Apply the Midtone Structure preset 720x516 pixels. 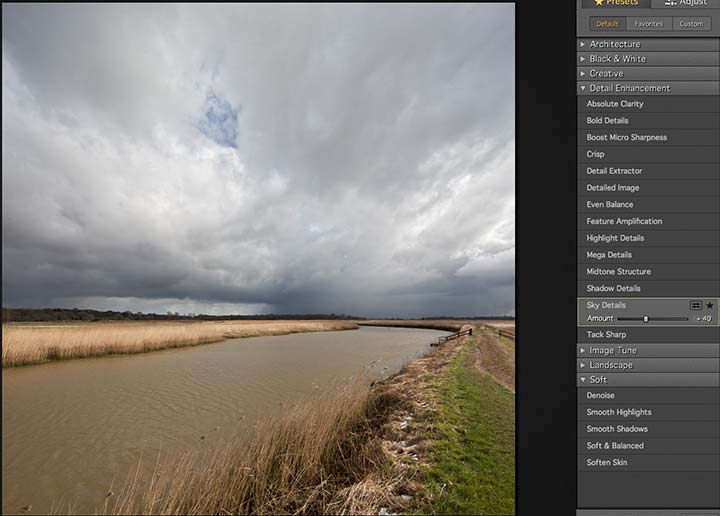(648, 271)
